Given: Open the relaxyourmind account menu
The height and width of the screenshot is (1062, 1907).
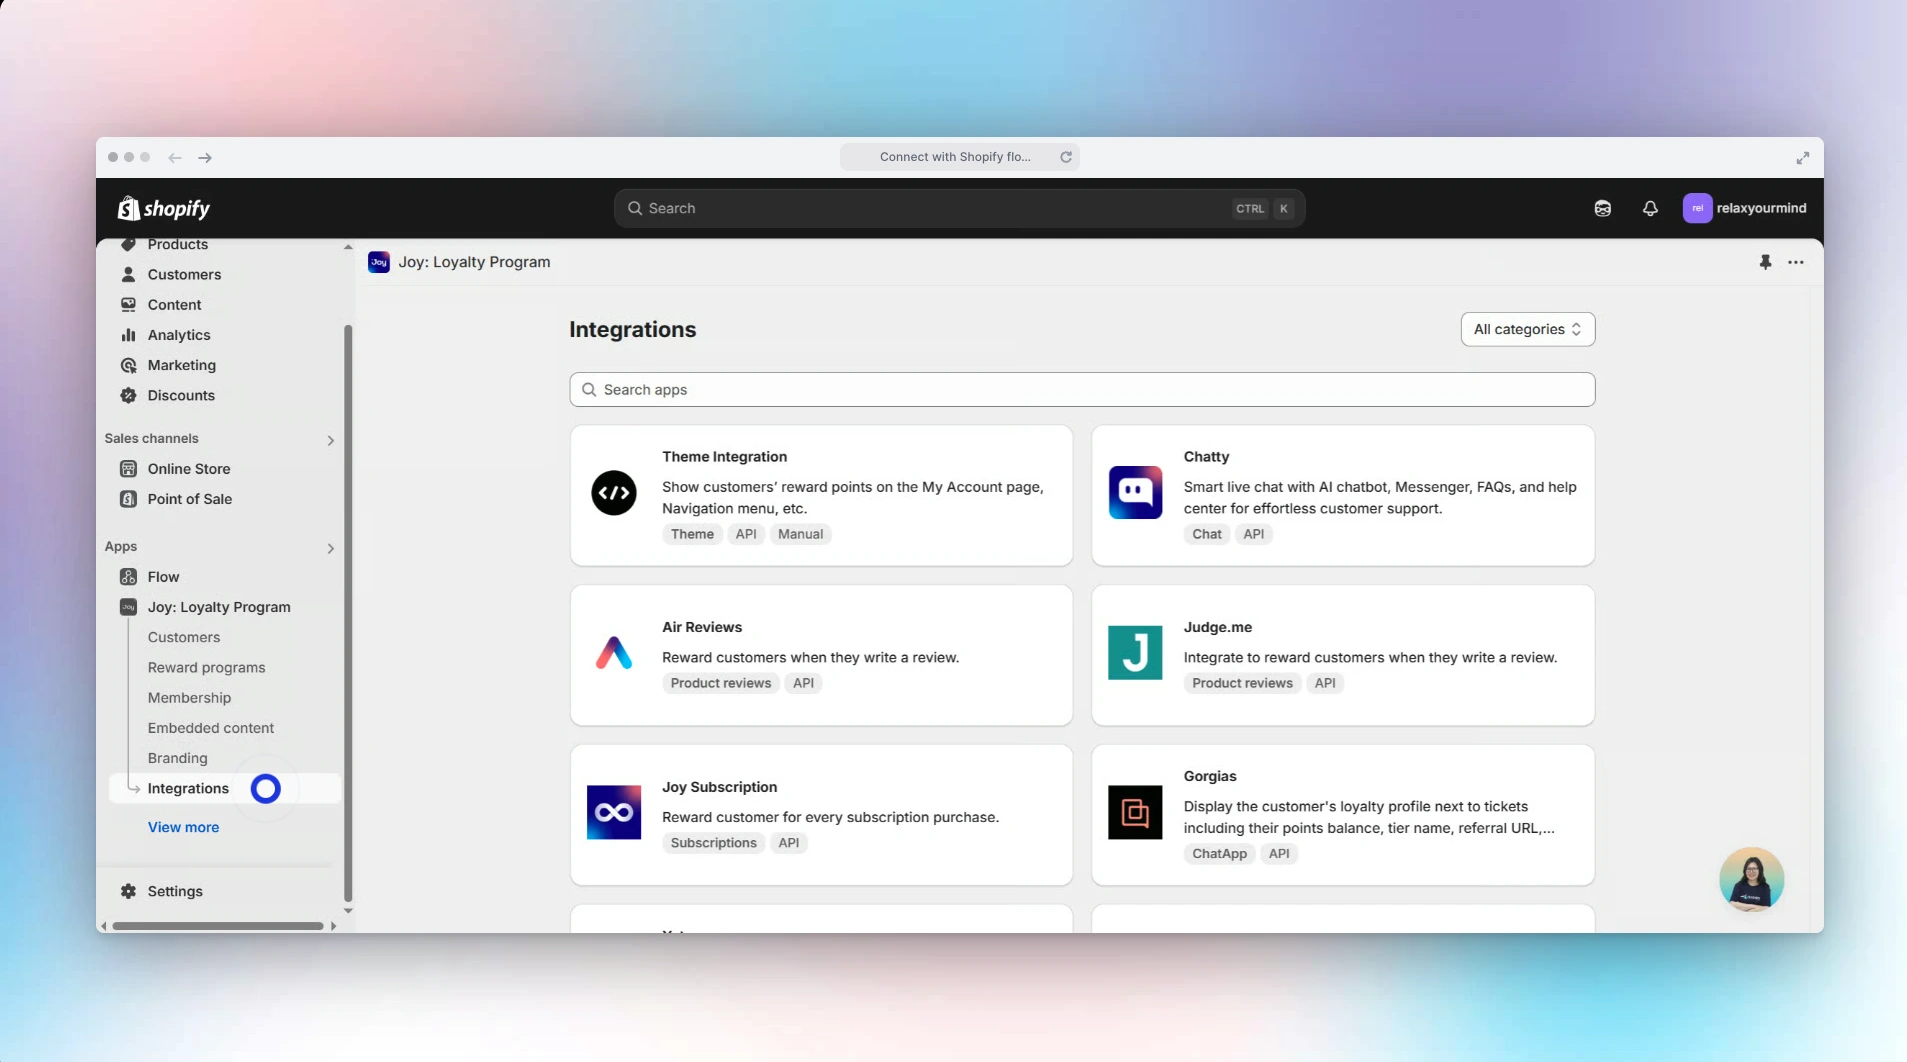Looking at the screenshot, I should tap(1745, 208).
